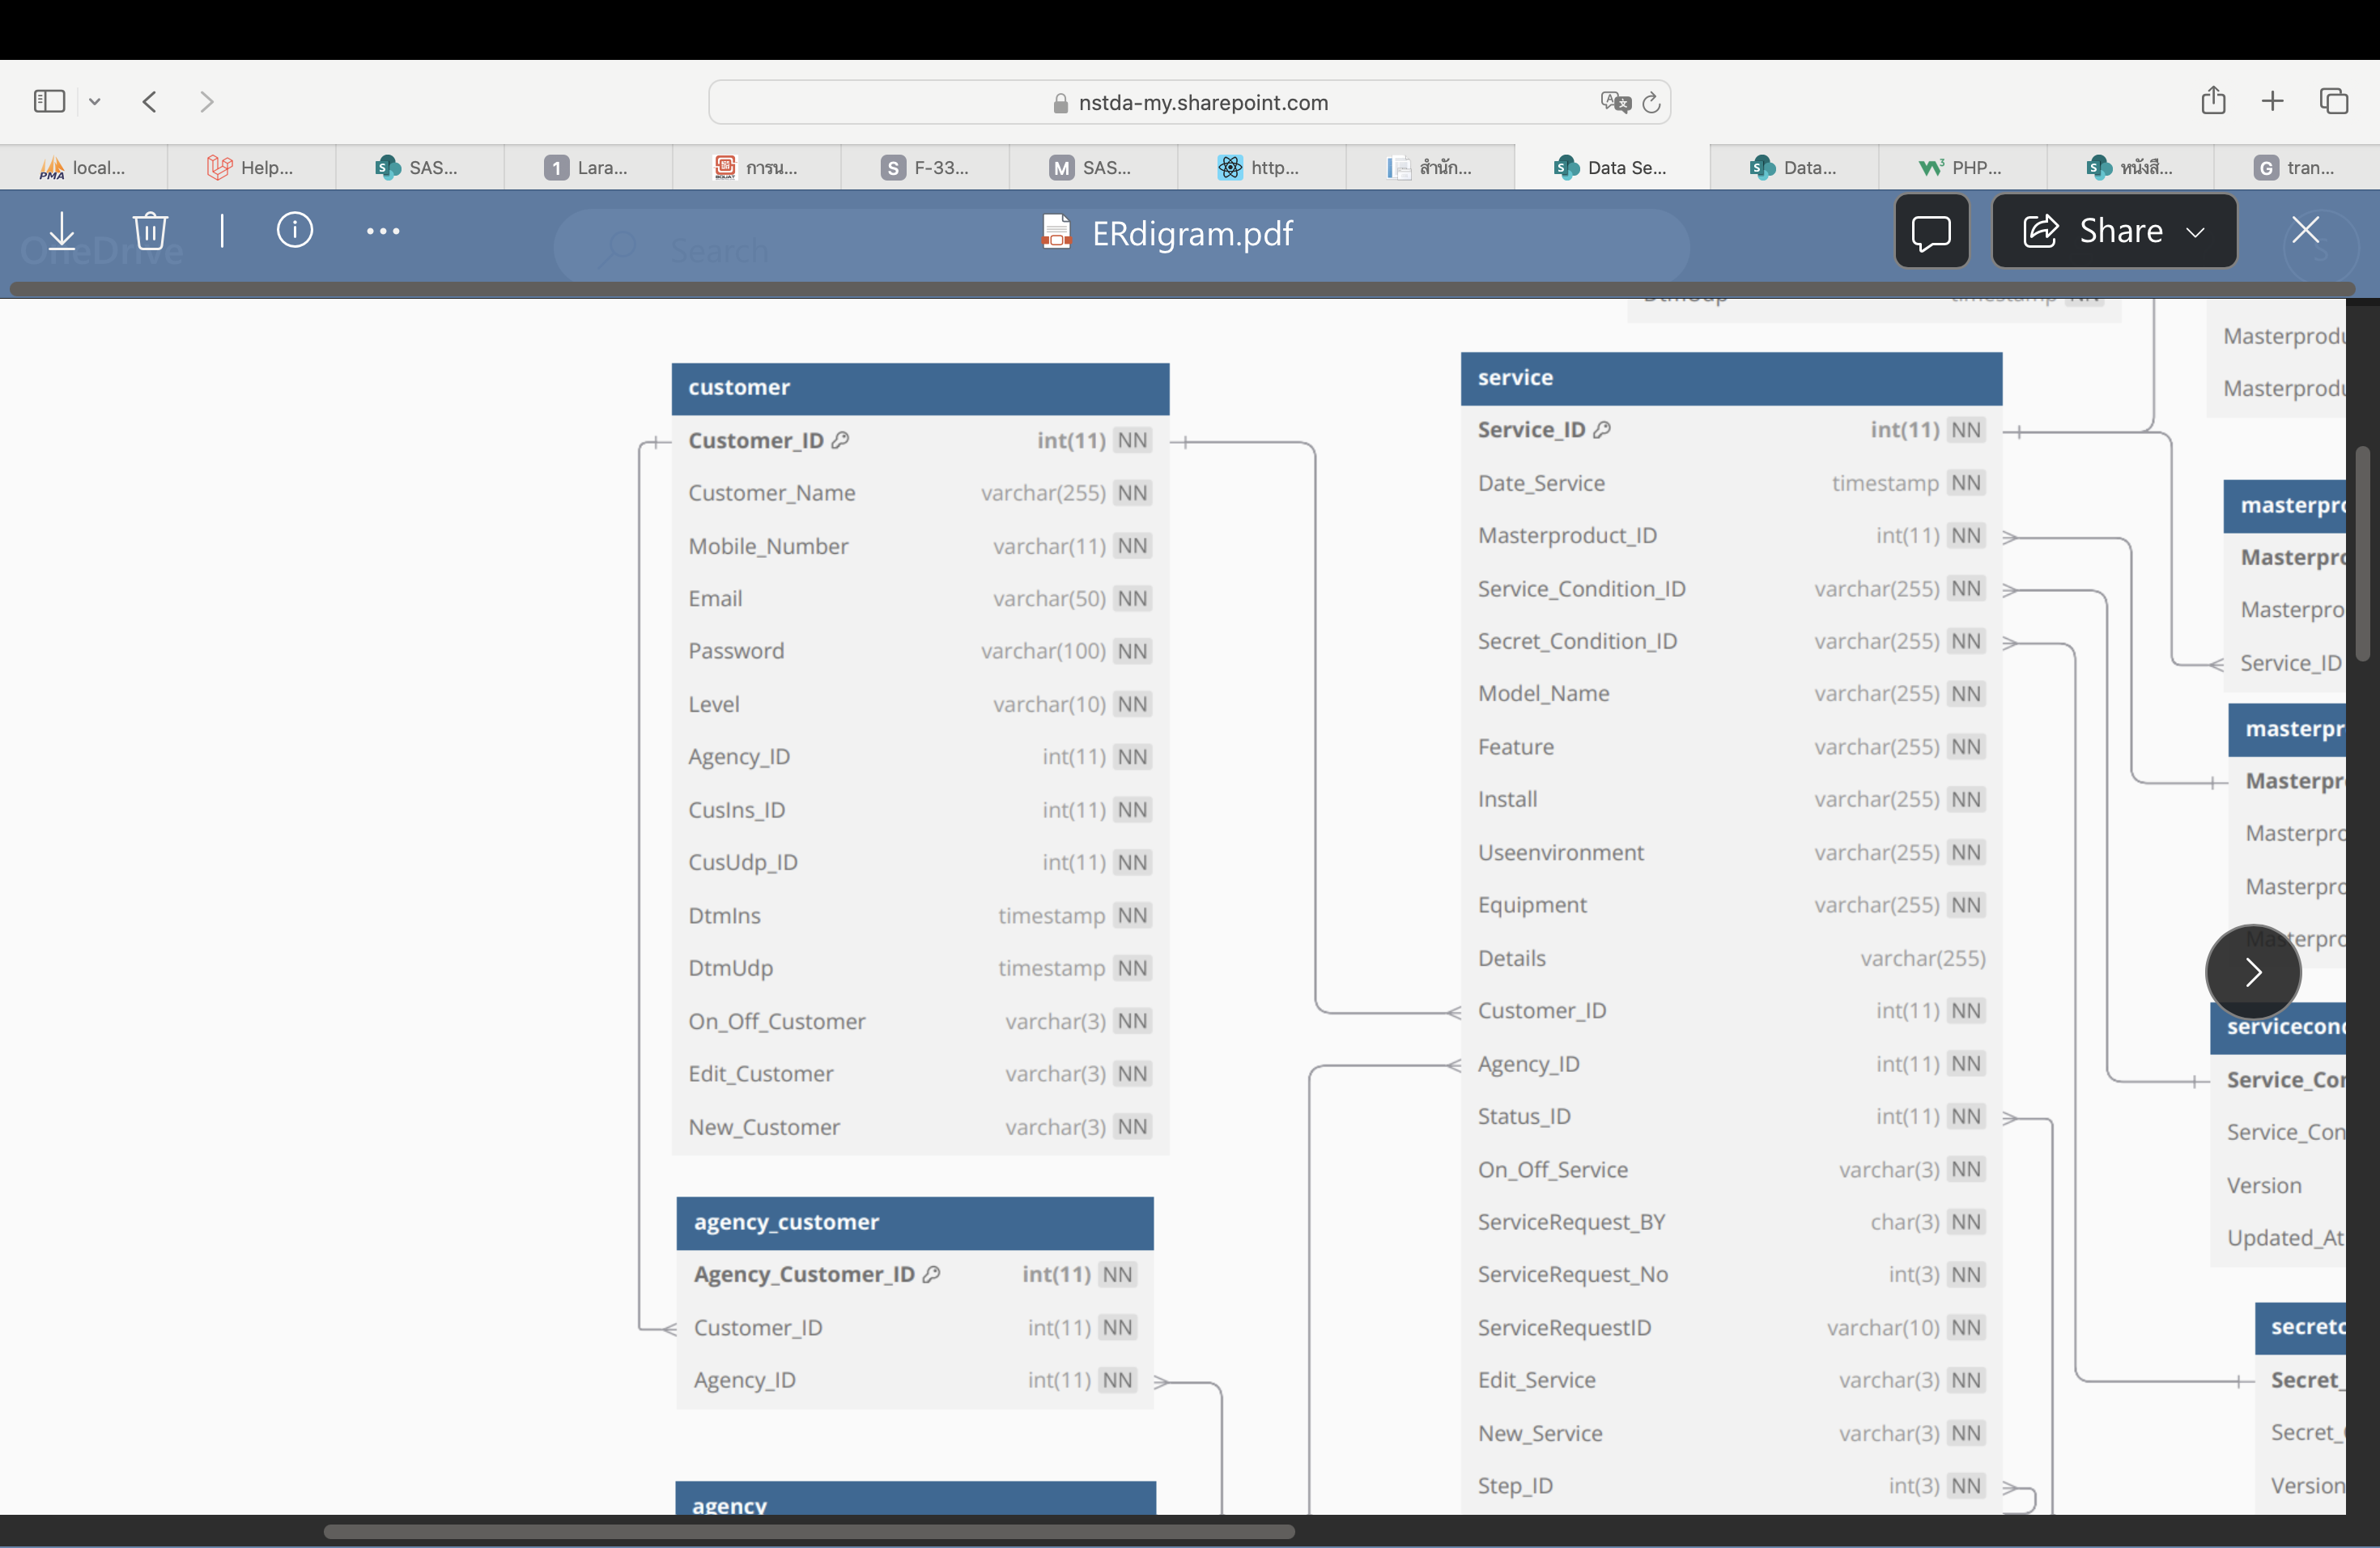Open a new browser tab plus icon
Image resolution: width=2380 pixels, height=1548 pixels.
[x=2272, y=101]
